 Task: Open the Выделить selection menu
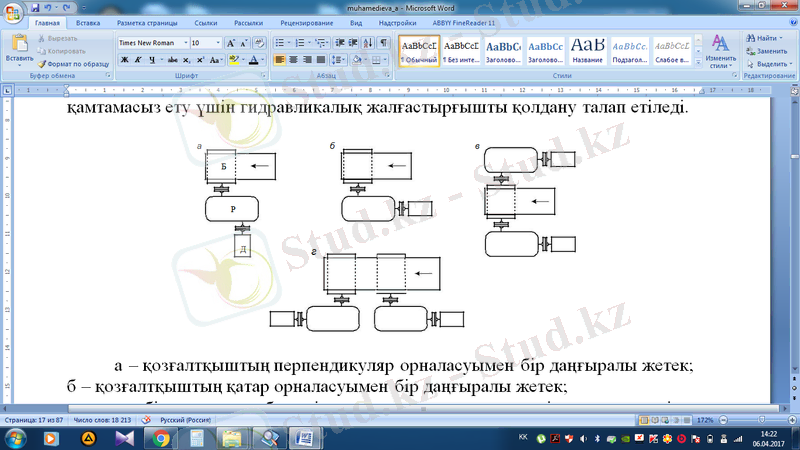[x=769, y=64]
